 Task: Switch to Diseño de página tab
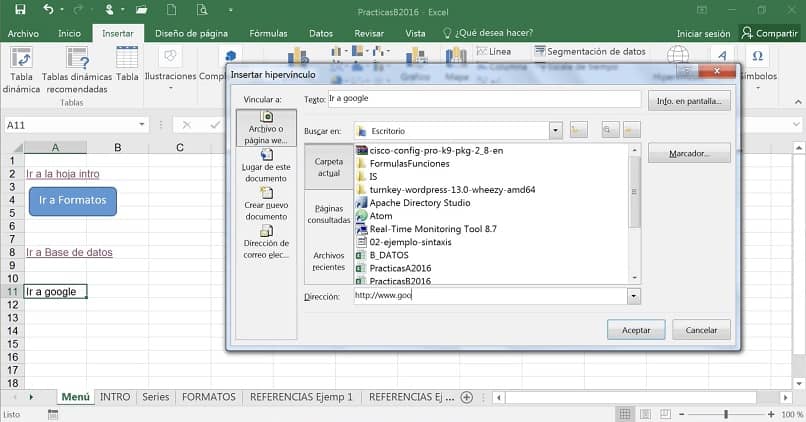tap(191, 33)
